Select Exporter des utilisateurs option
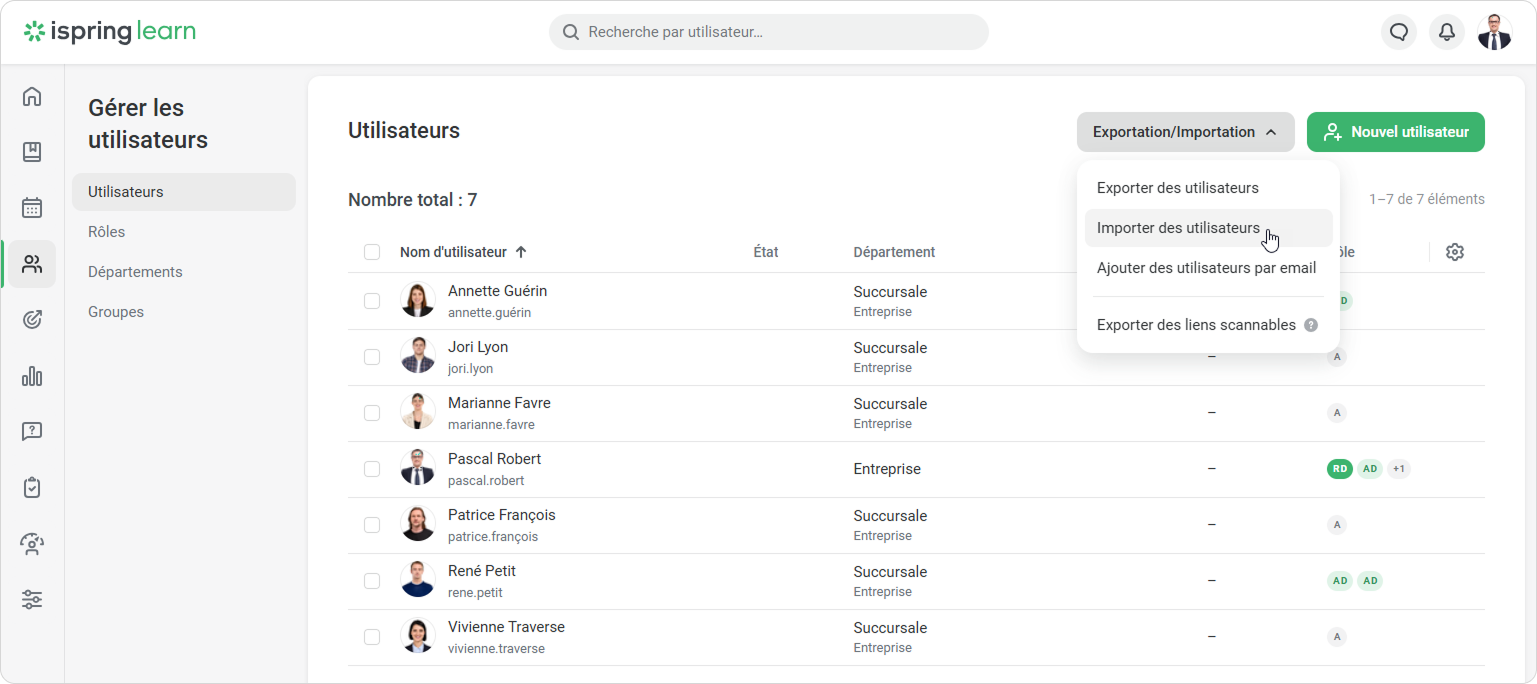This screenshot has width=1537, height=684. (1177, 188)
